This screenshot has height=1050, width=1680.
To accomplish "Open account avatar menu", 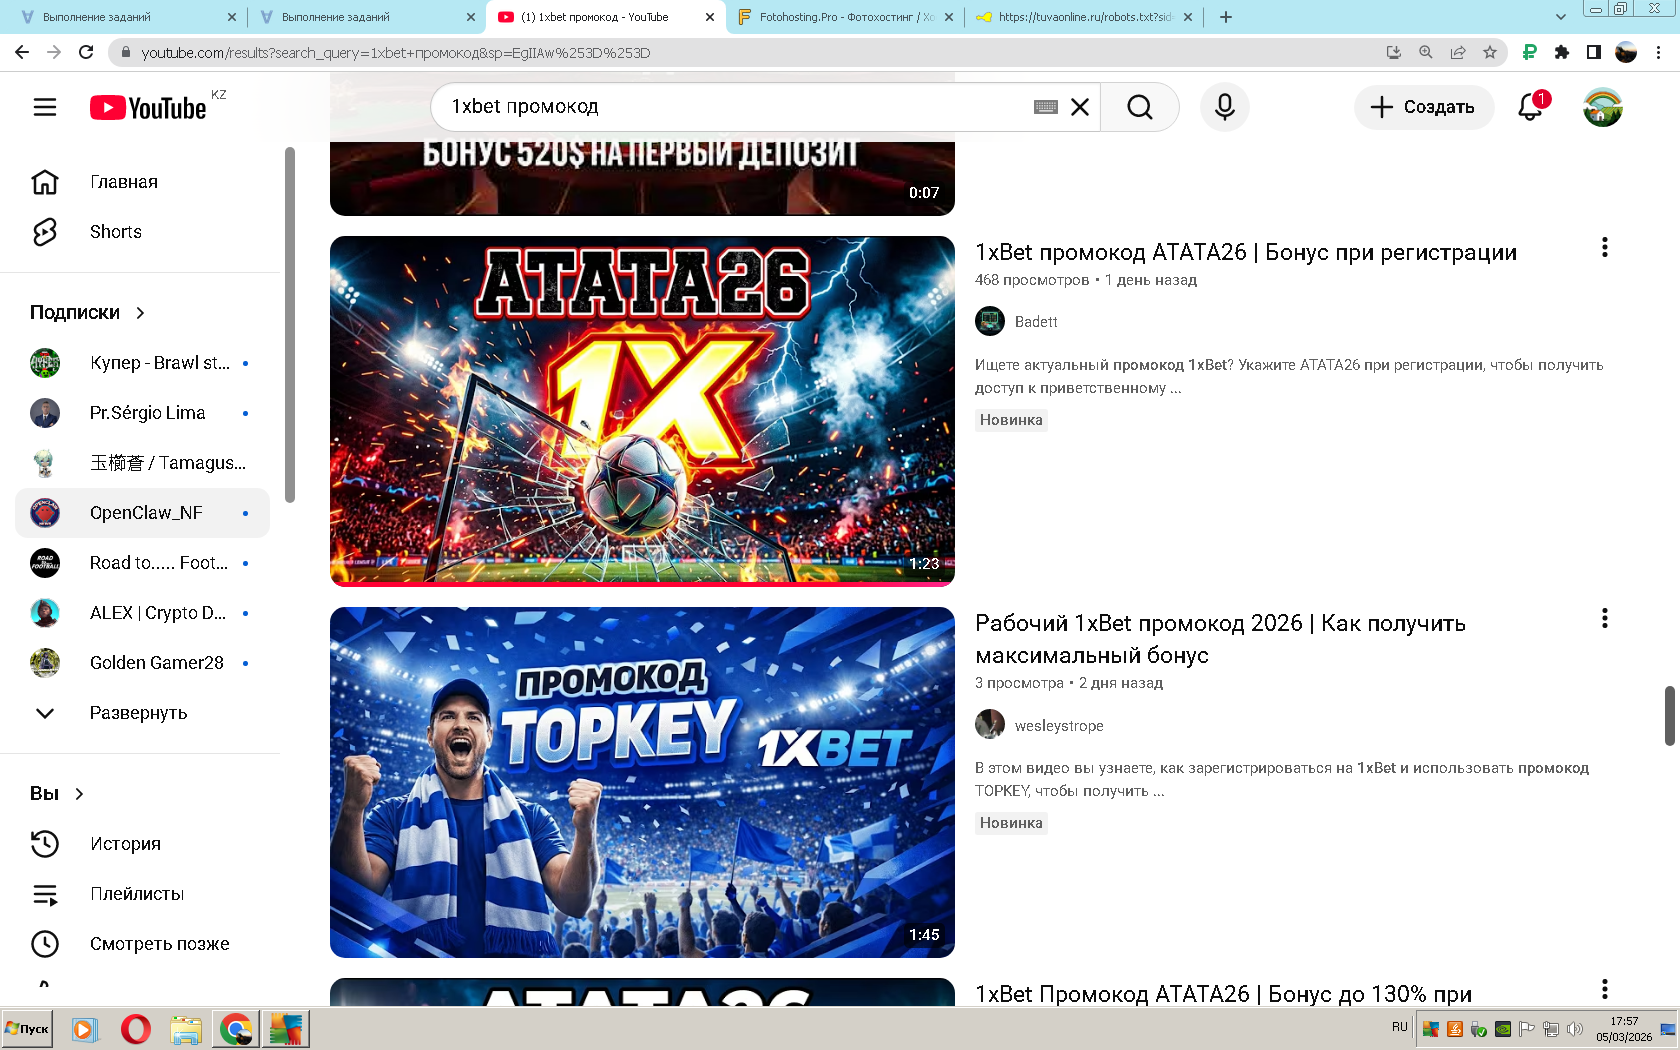I will [x=1603, y=107].
